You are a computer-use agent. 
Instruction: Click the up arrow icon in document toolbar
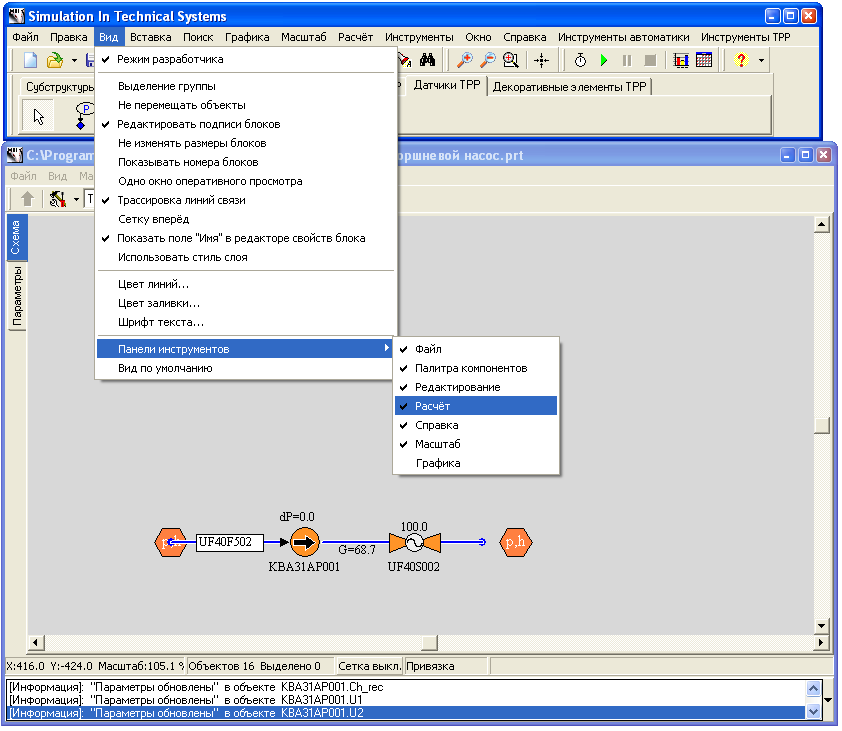click(28, 199)
